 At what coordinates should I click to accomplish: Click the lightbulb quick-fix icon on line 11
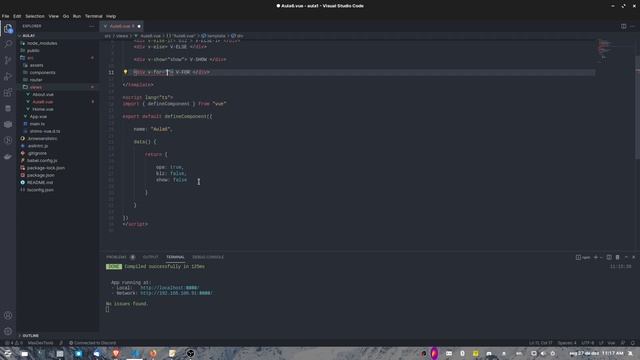[125, 72]
